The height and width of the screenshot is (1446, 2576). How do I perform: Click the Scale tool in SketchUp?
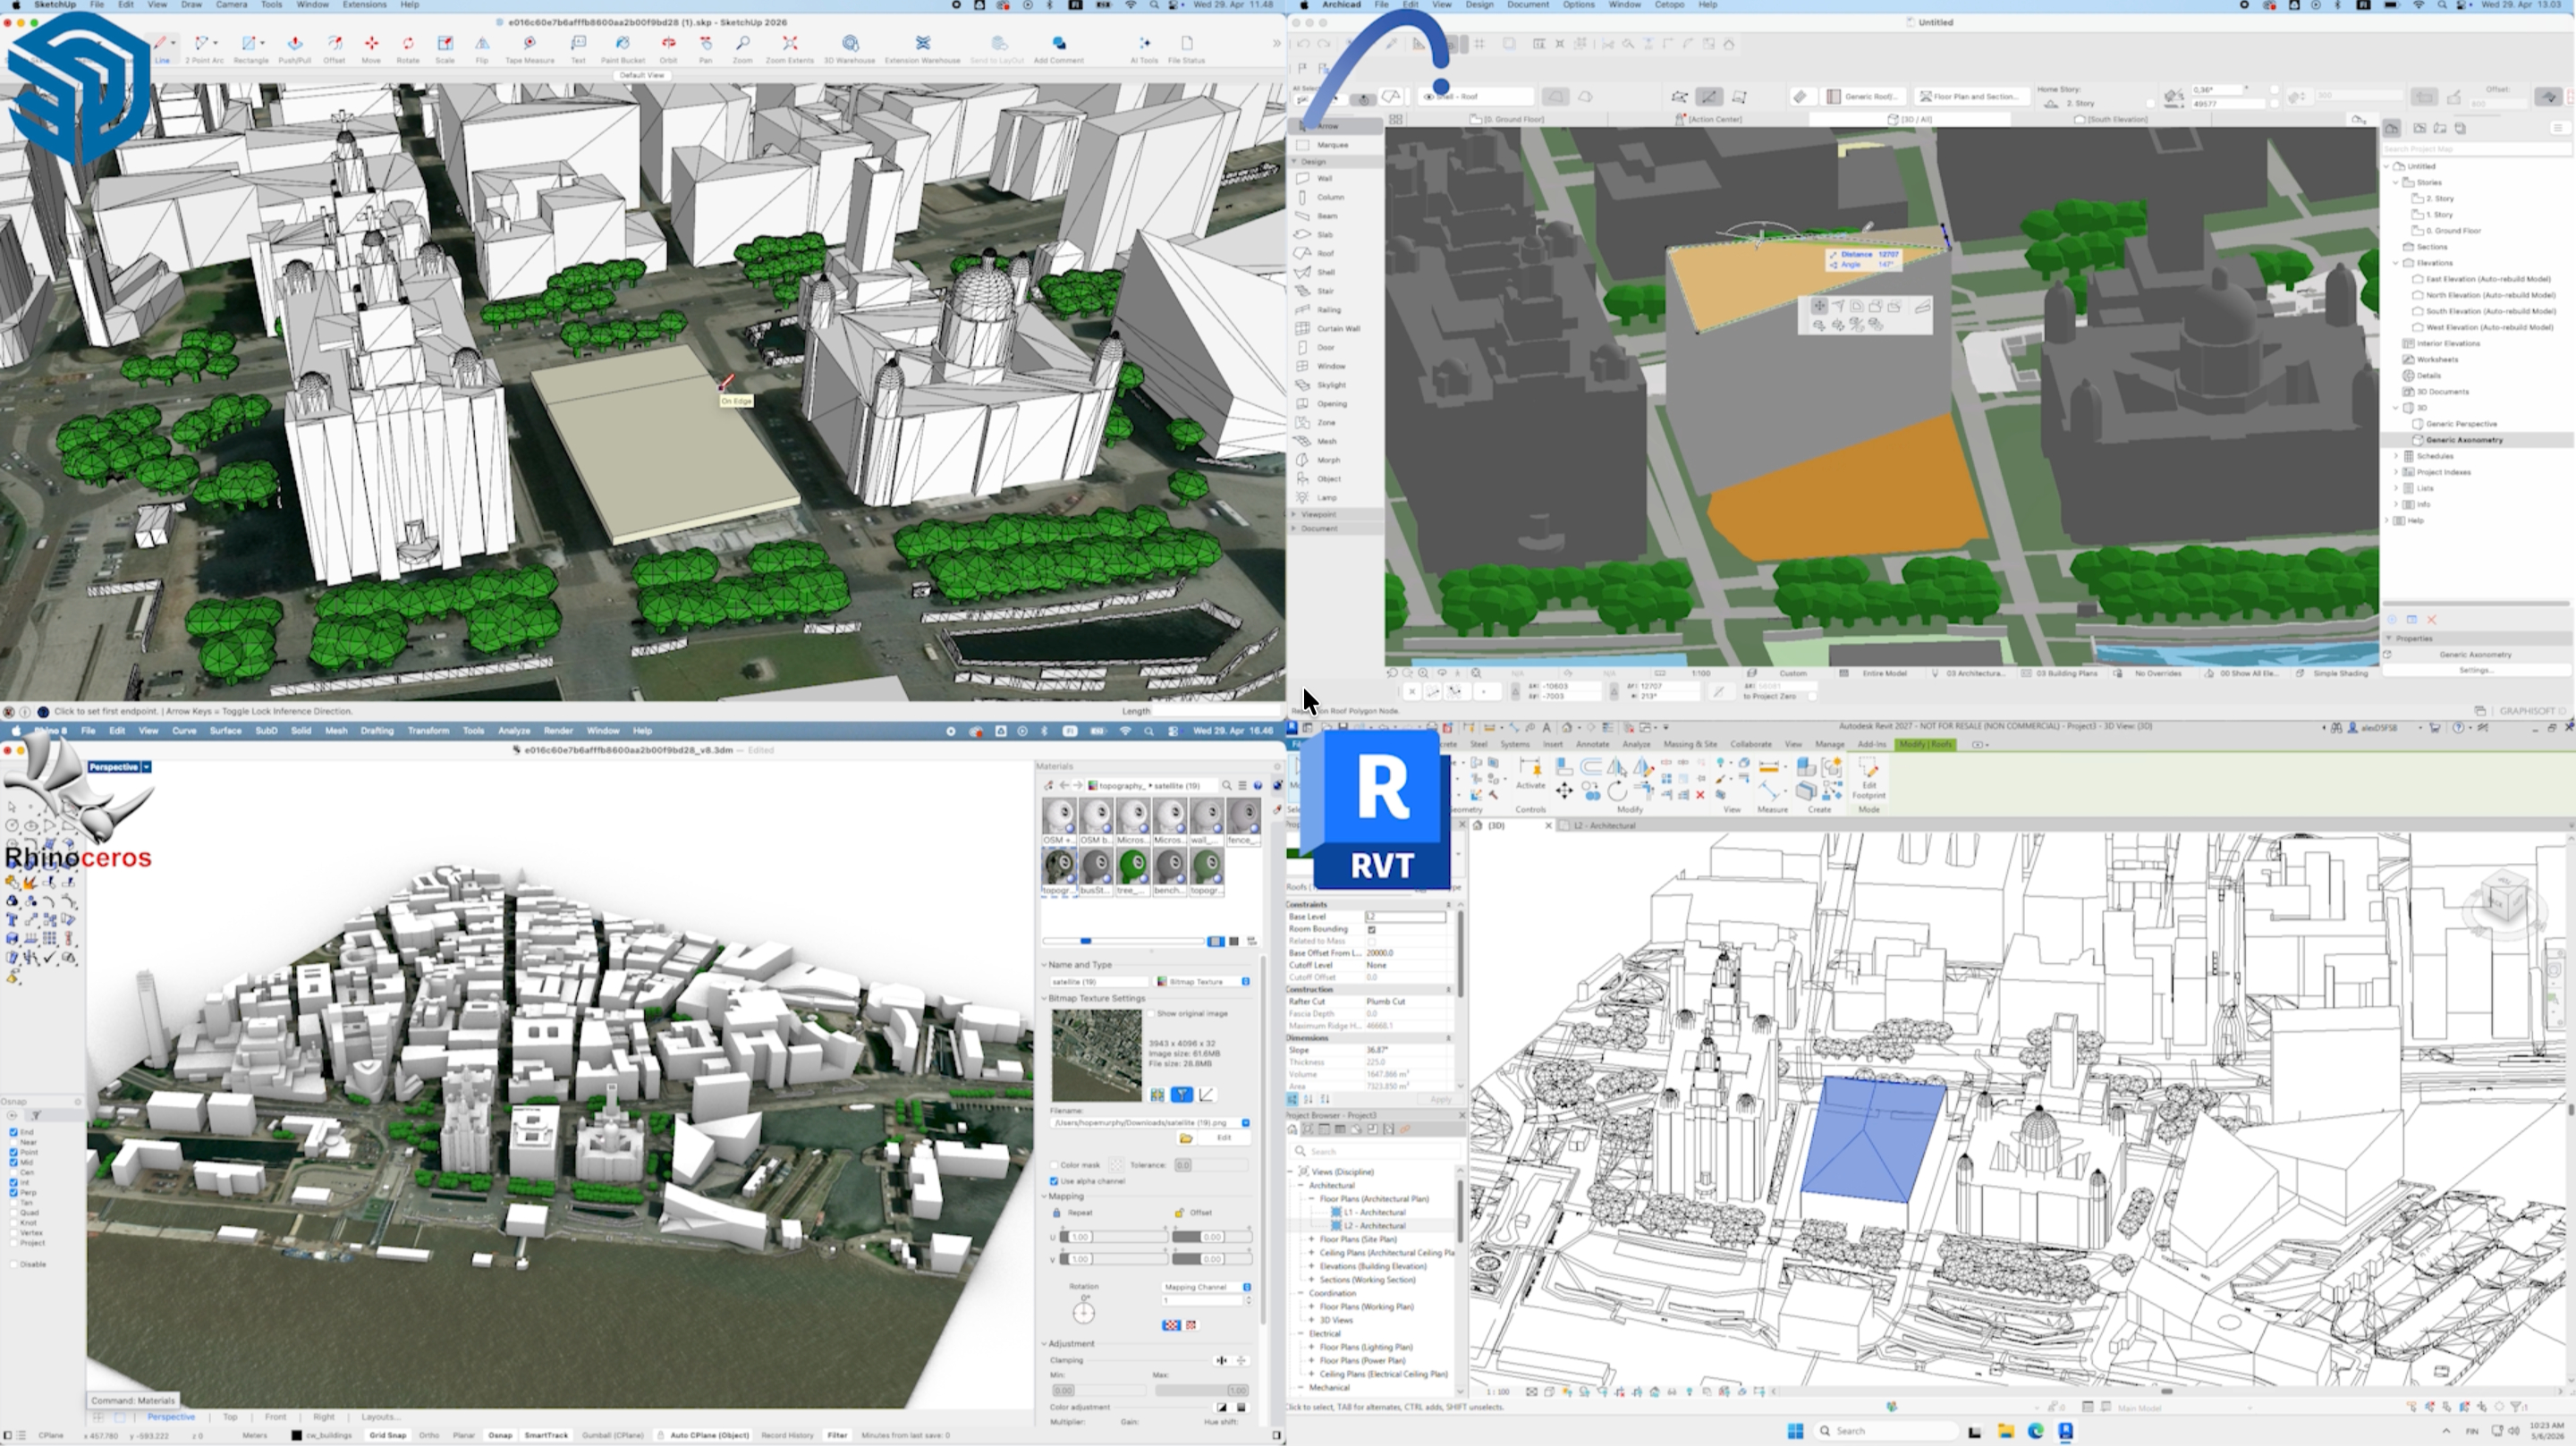click(445, 48)
